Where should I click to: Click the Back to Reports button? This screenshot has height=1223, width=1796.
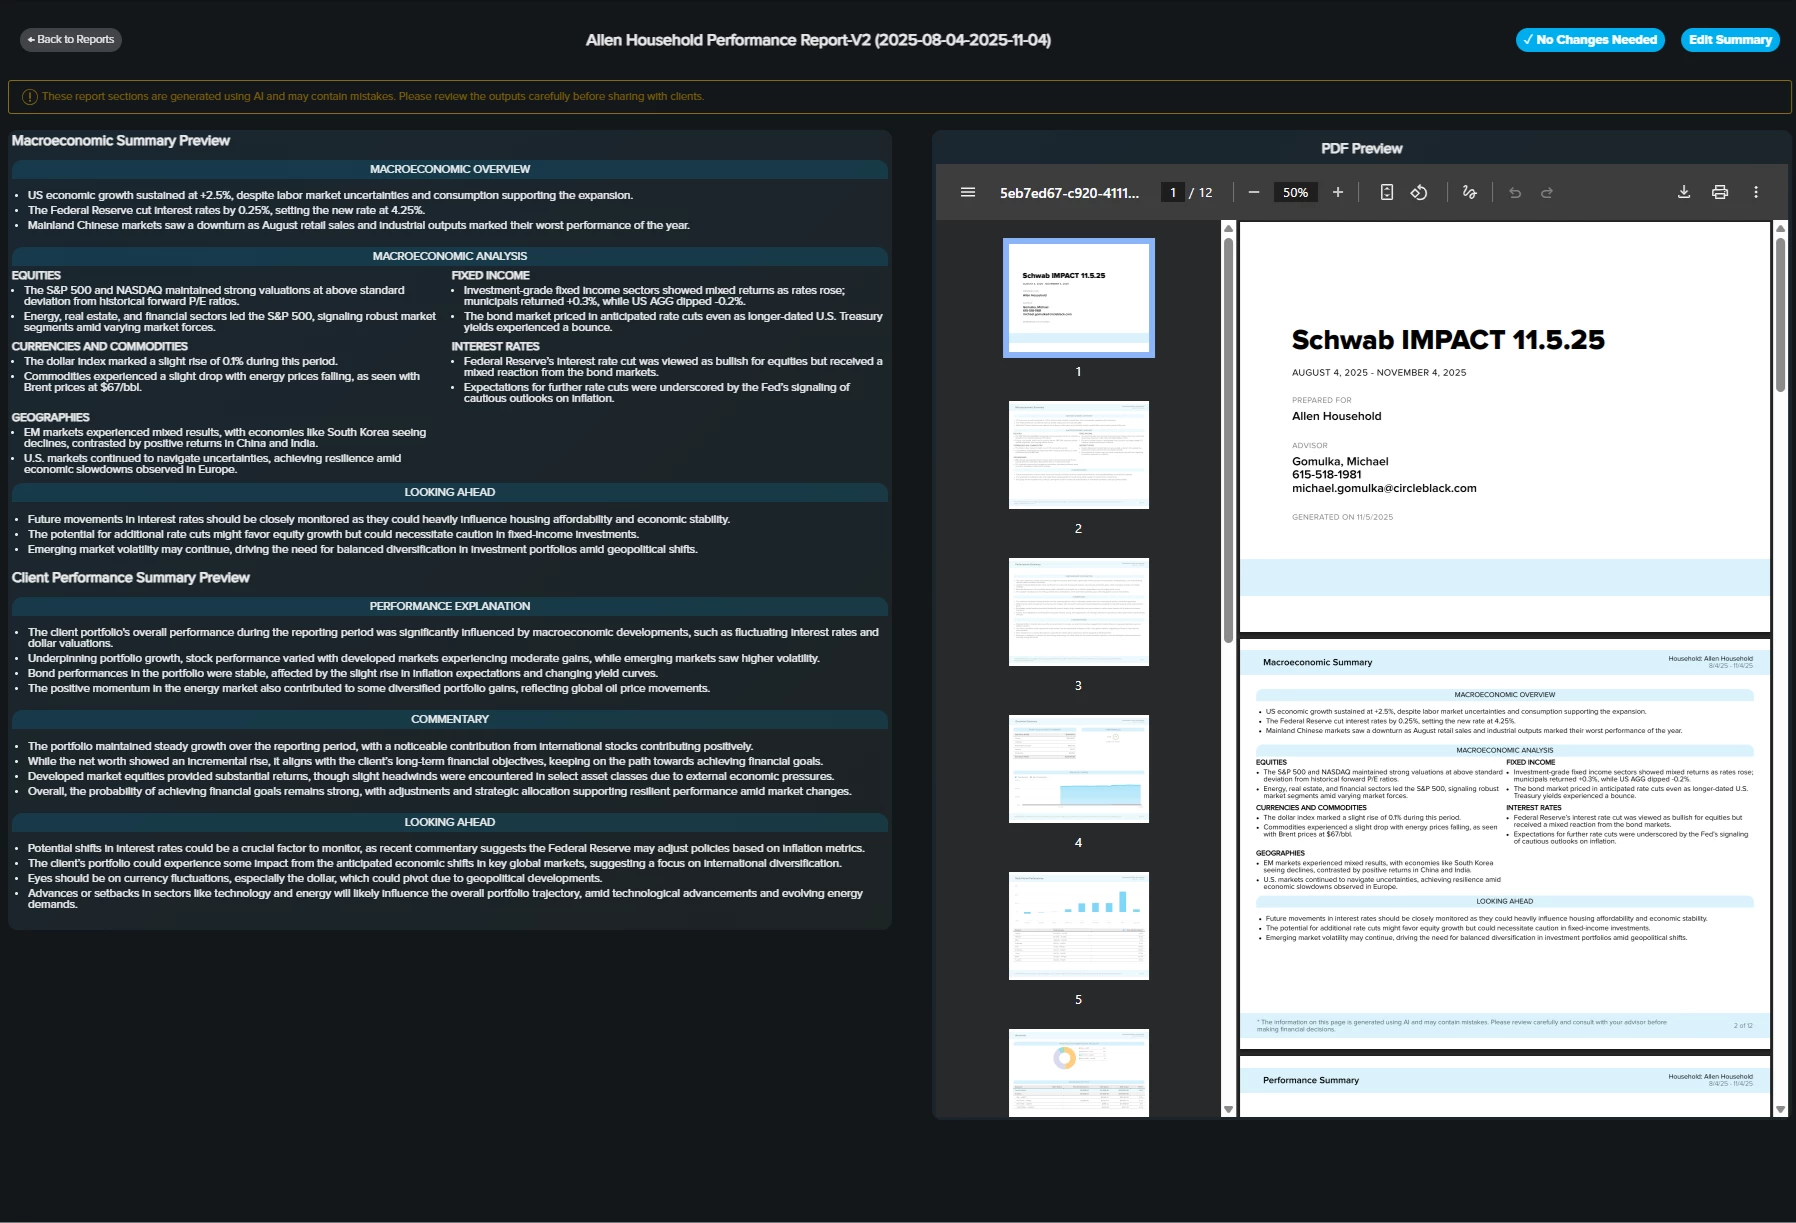[71, 40]
